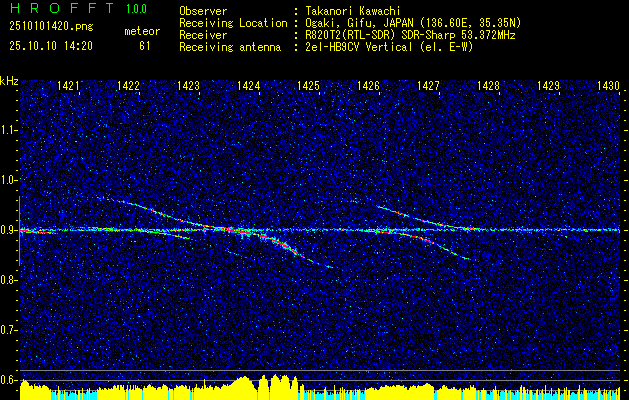Click the 1424 time axis marker
This screenshot has height=400, width=629.
pos(249,85)
